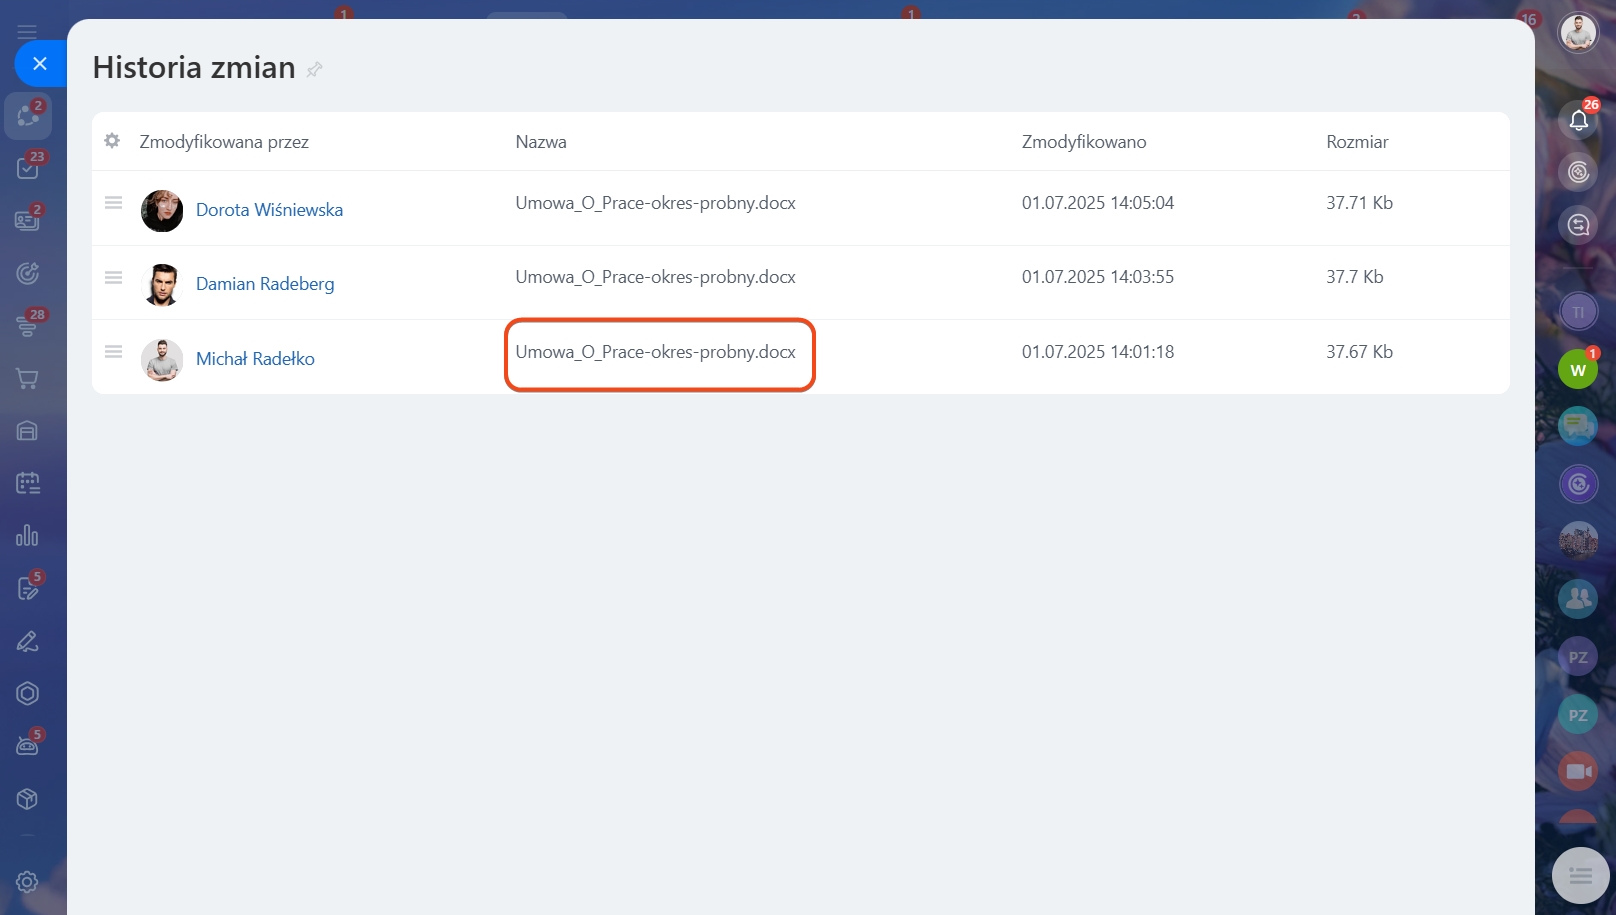Image resolution: width=1616 pixels, height=915 pixels.
Task: Open the cube box sidebar icon
Action: 28,799
